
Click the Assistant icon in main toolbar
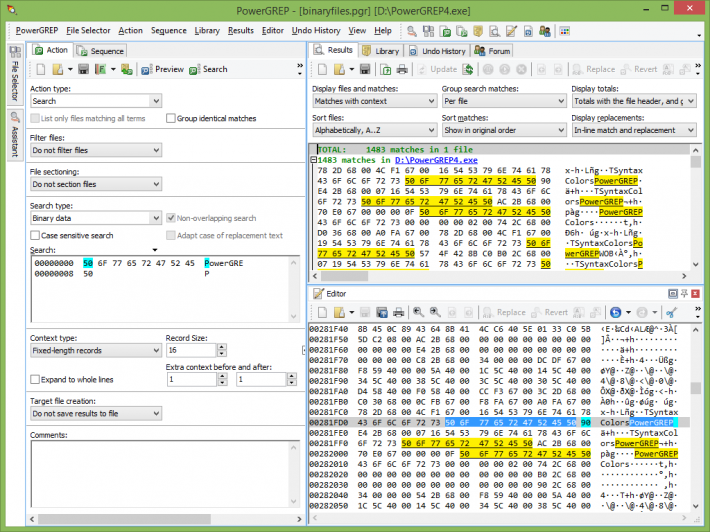coord(412,31)
